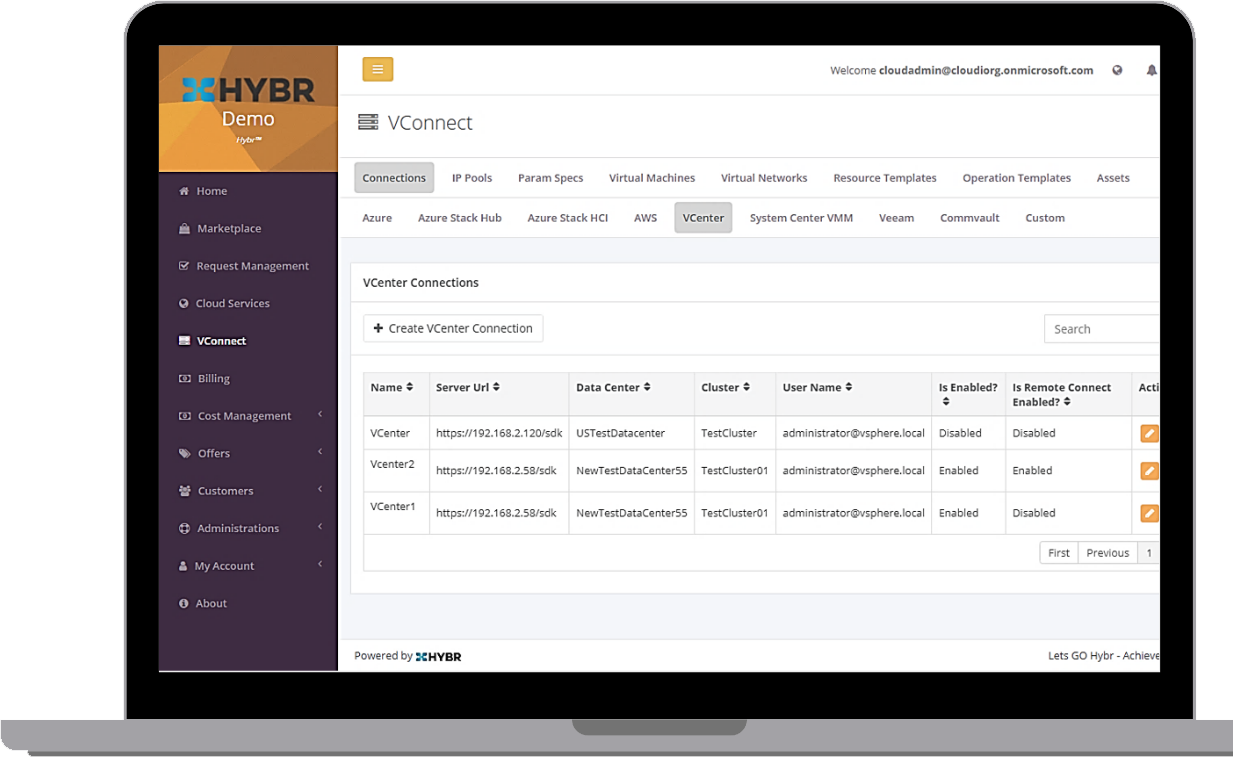1233x757 pixels.
Task: Sort by Server Url column arrows
Action: click(496, 387)
